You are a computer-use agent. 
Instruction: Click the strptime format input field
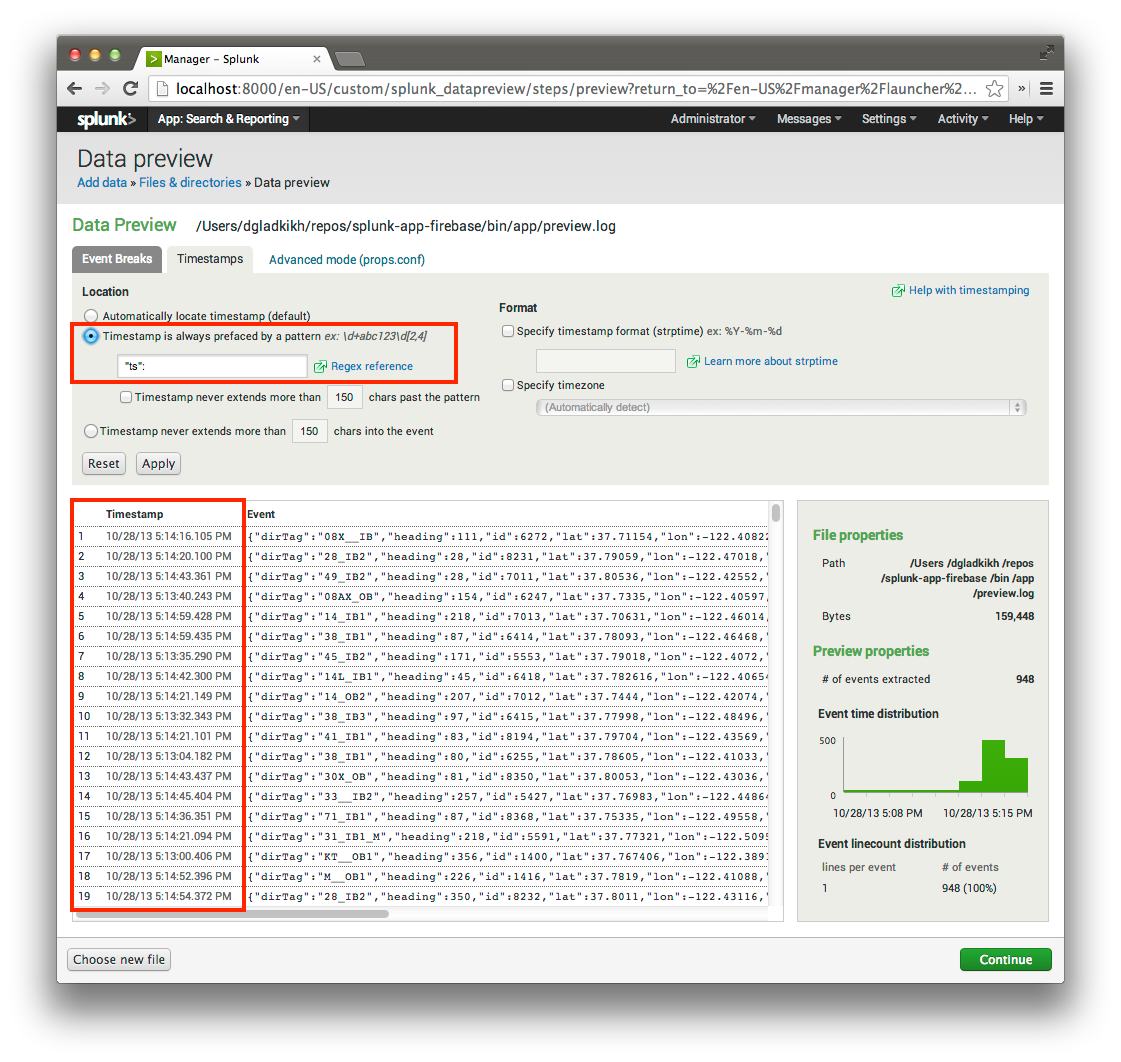tap(606, 361)
